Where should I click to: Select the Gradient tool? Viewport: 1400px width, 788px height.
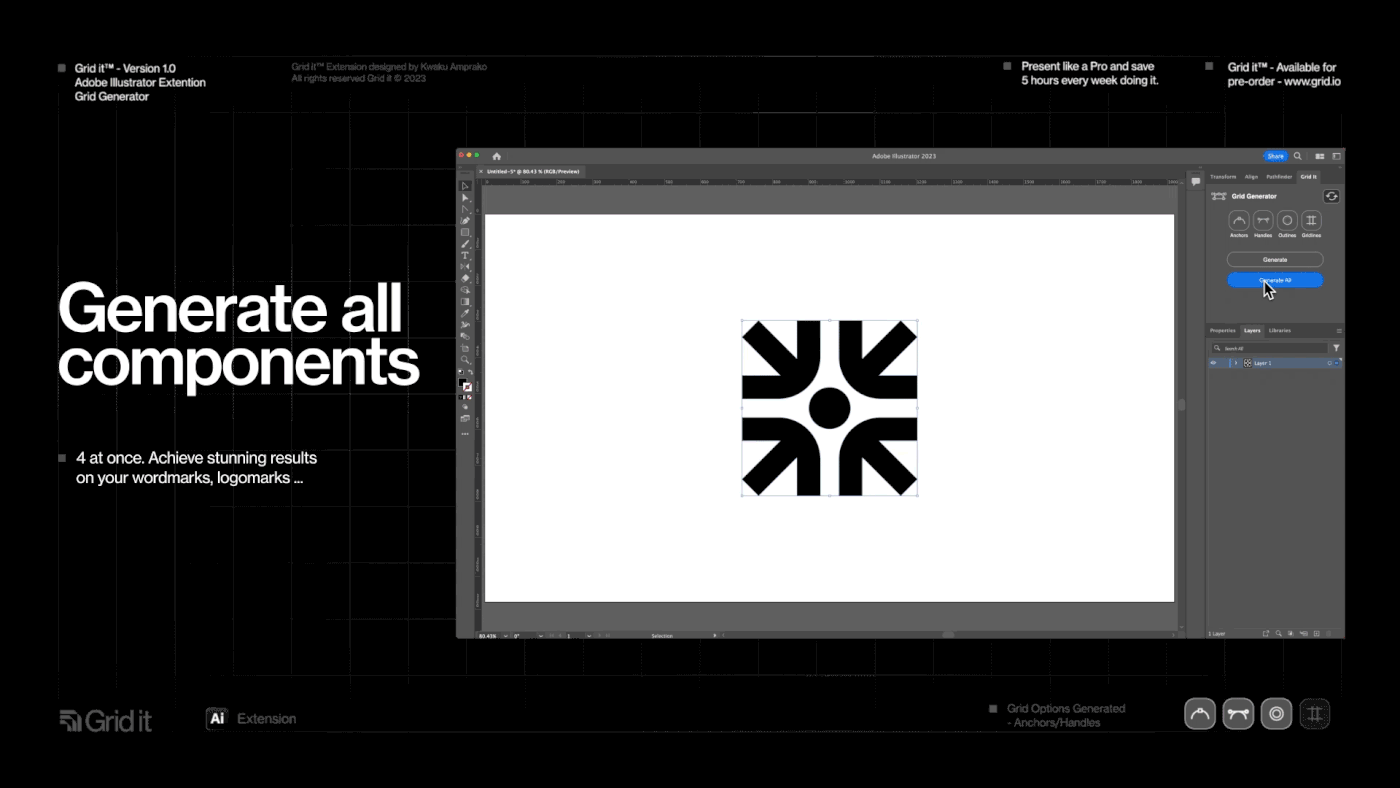point(465,302)
